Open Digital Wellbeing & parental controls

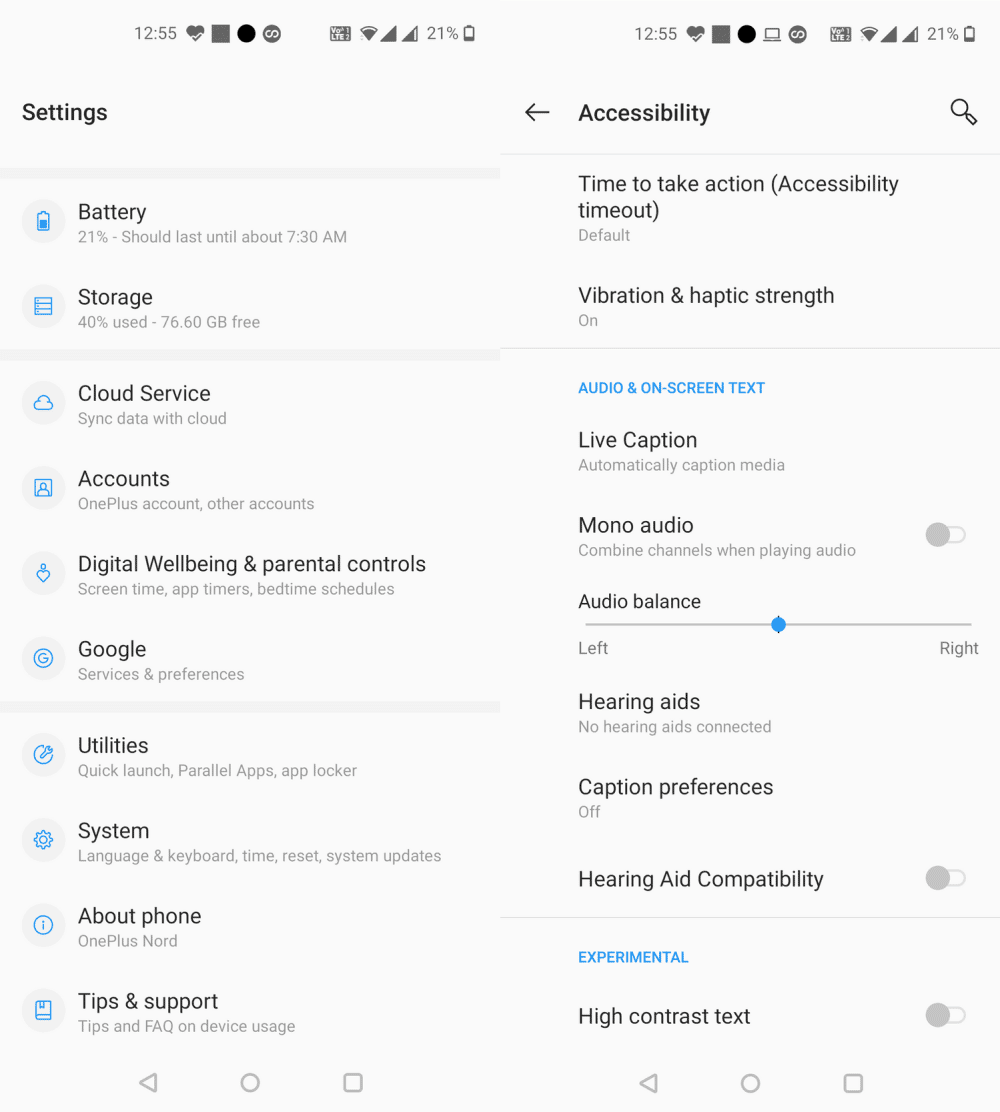(252, 574)
